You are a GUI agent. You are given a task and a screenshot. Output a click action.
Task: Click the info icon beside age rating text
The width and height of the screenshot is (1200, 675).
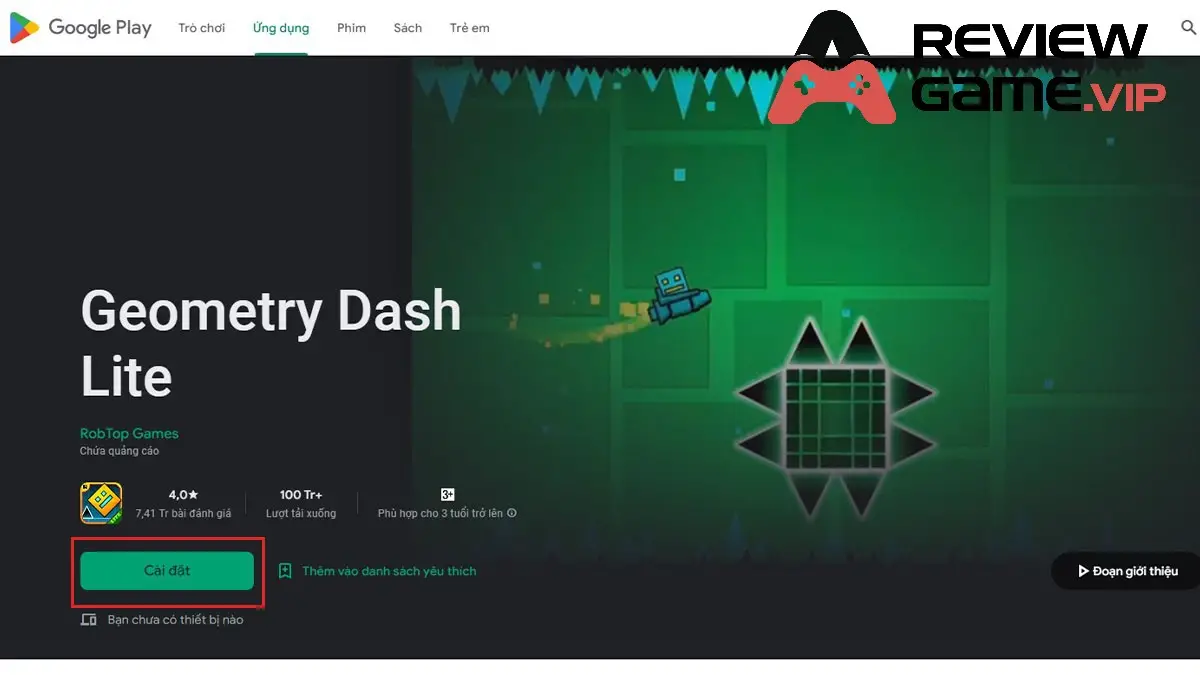click(x=512, y=513)
